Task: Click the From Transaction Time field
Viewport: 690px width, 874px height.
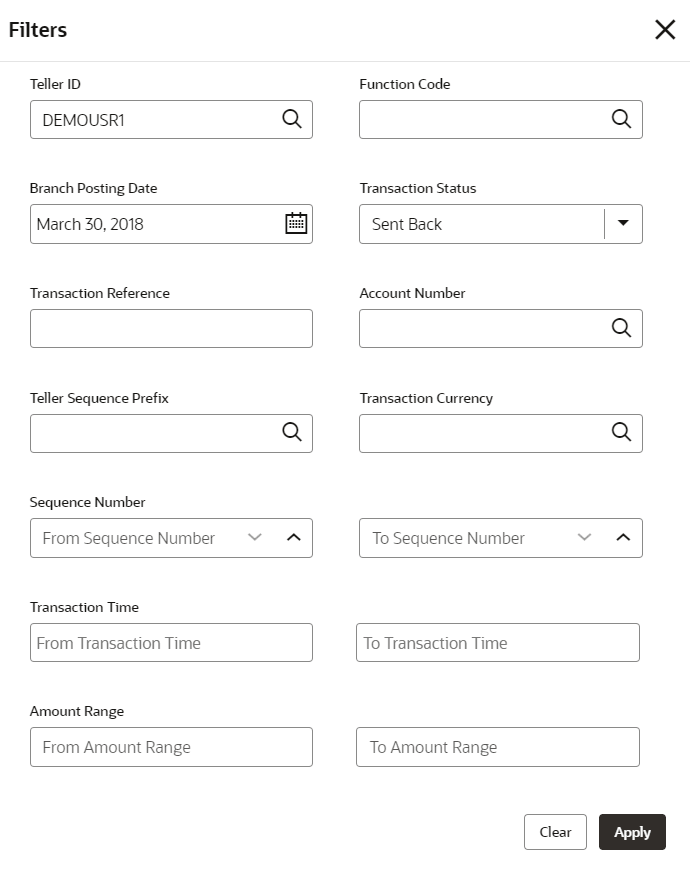Action: (171, 642)
